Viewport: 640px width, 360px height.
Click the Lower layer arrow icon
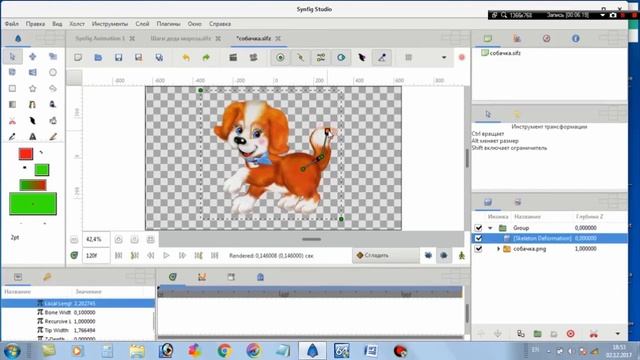pyautogui.click(x=498, y=334)
